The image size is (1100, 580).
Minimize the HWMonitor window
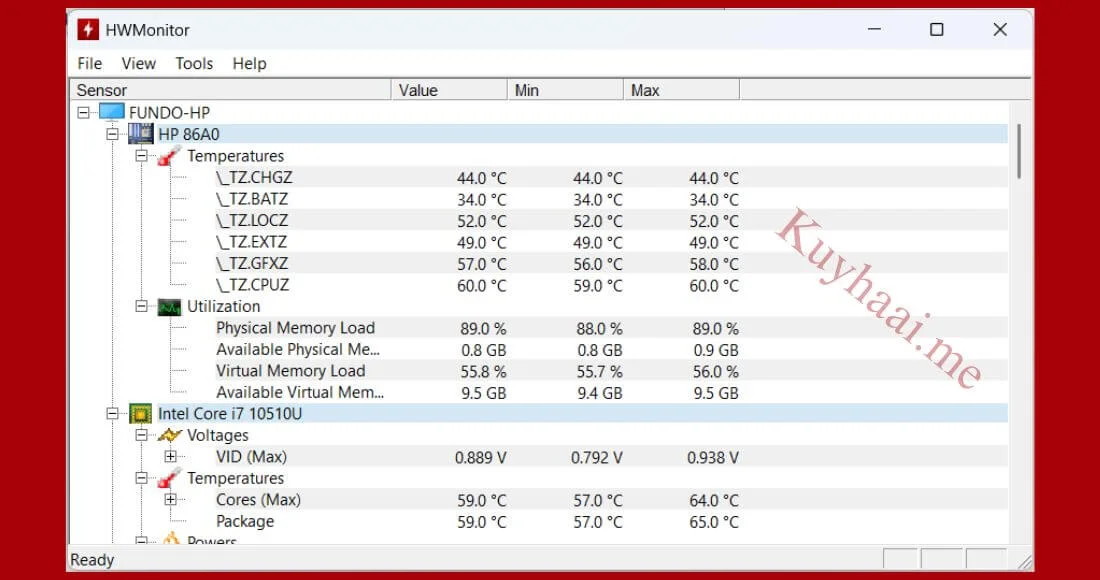click(874, 29)
